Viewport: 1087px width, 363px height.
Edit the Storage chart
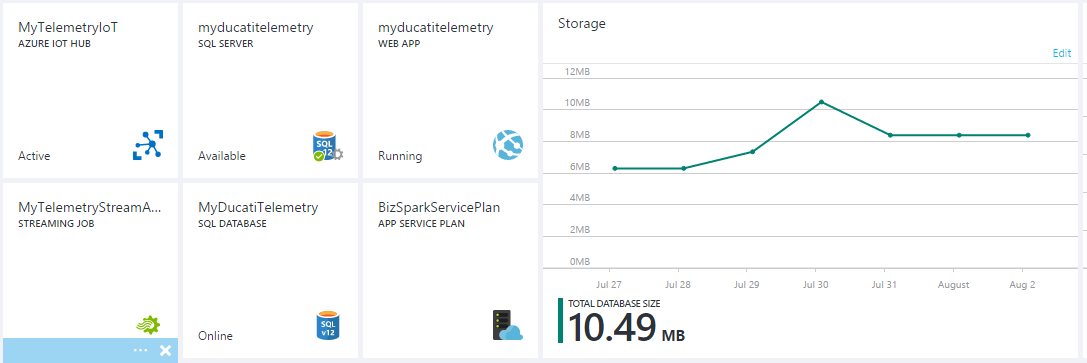[x=1061, y=53]
